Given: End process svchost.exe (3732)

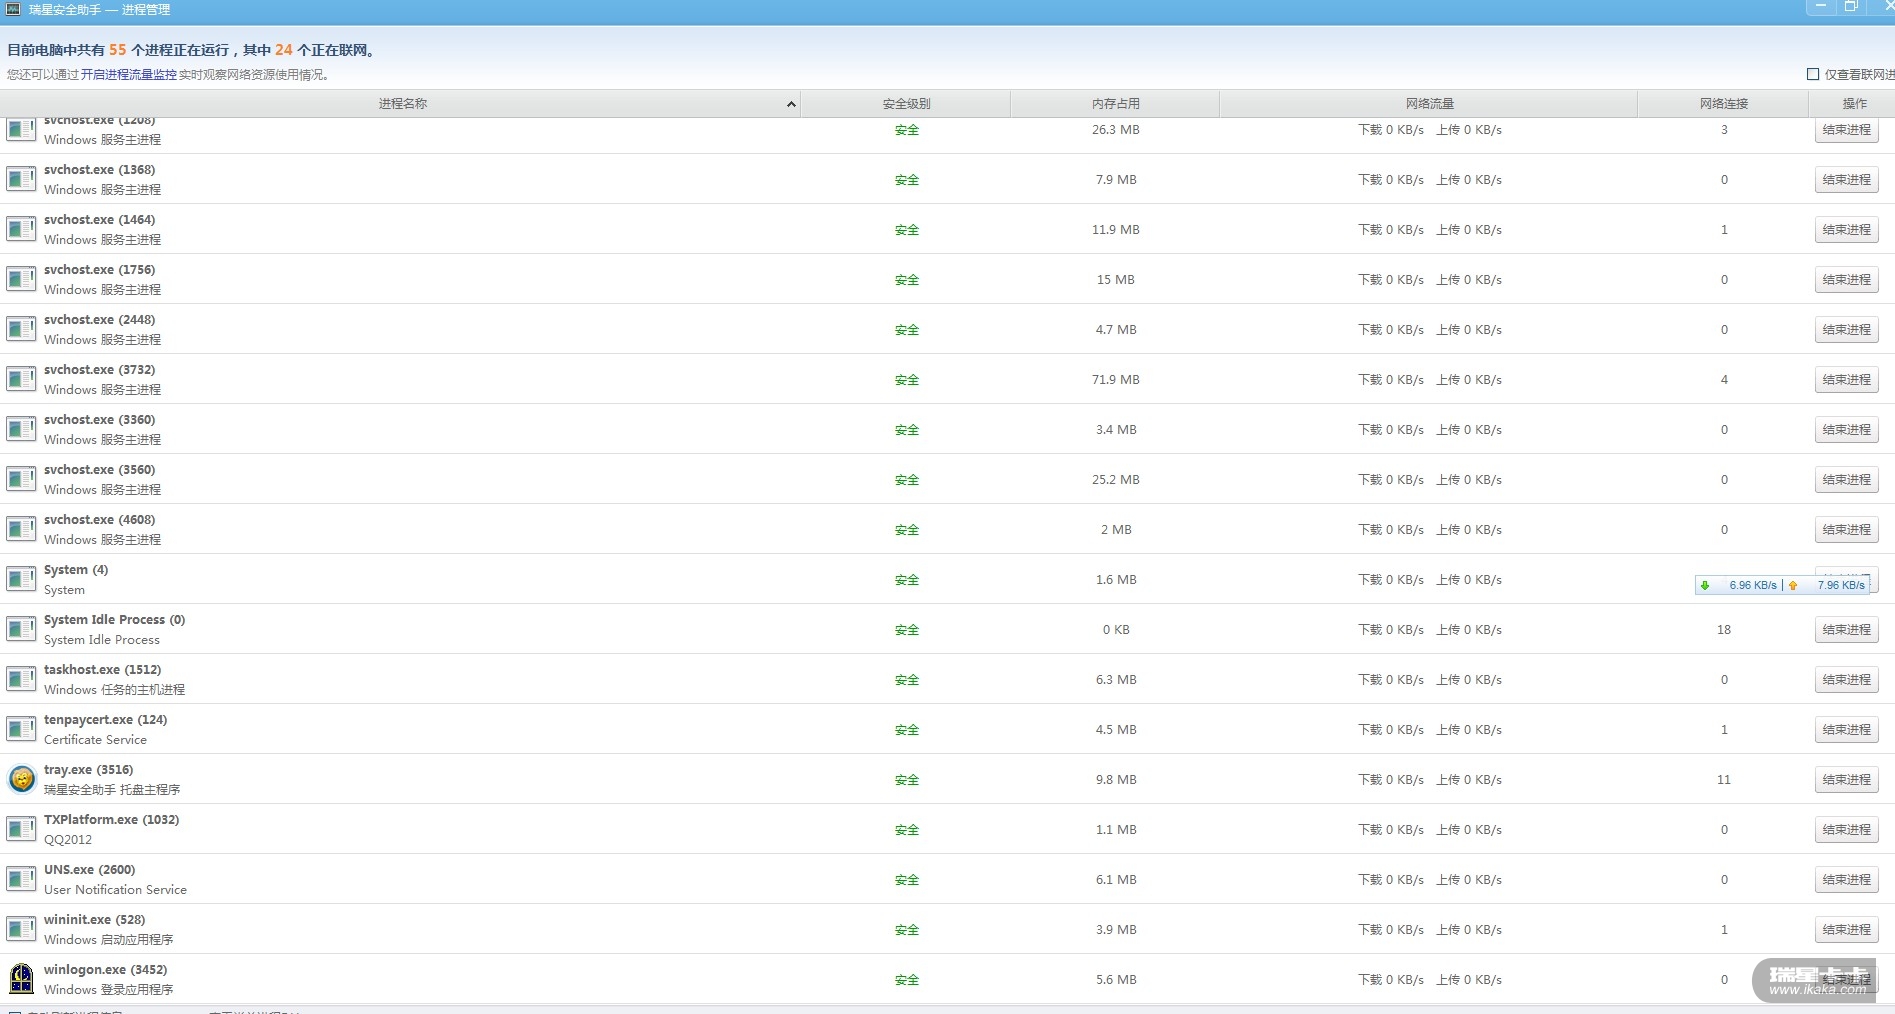Looking at the screenshot, I should tap(1846, 380).
